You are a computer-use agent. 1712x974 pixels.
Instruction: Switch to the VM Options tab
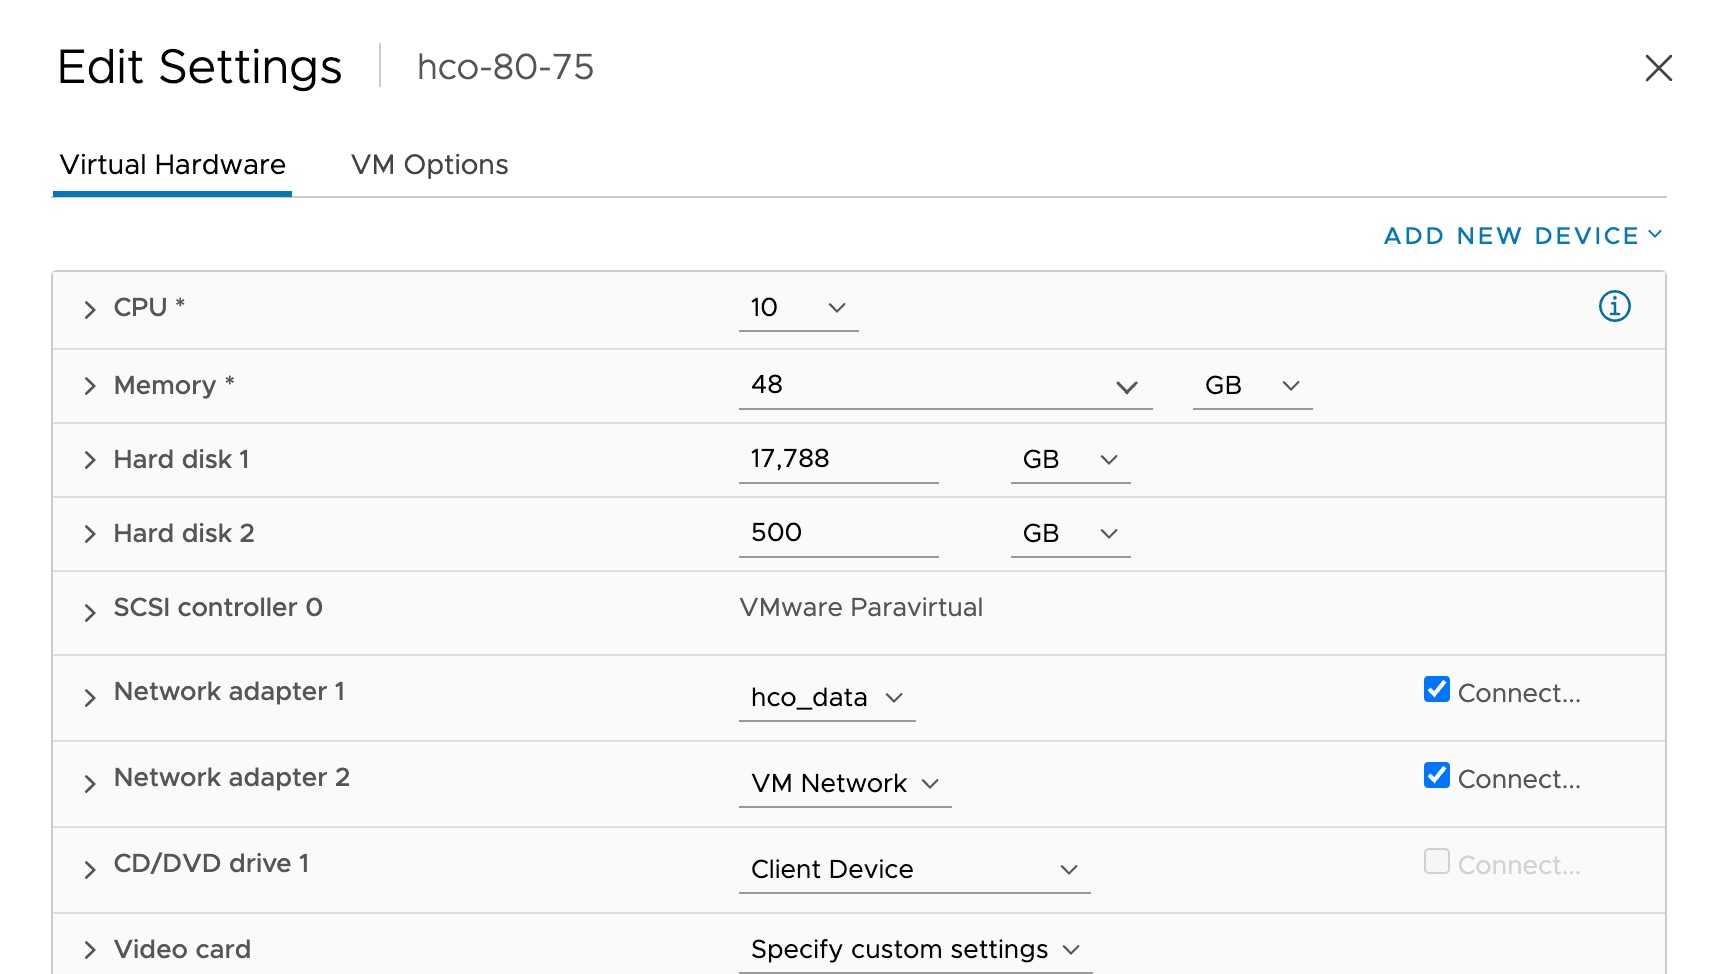(429, 164)
